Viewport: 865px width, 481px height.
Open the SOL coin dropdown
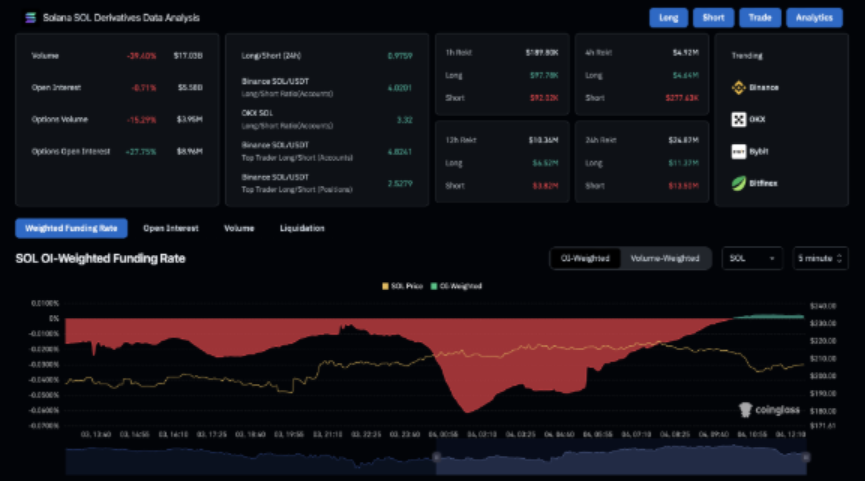coord(753,258)
